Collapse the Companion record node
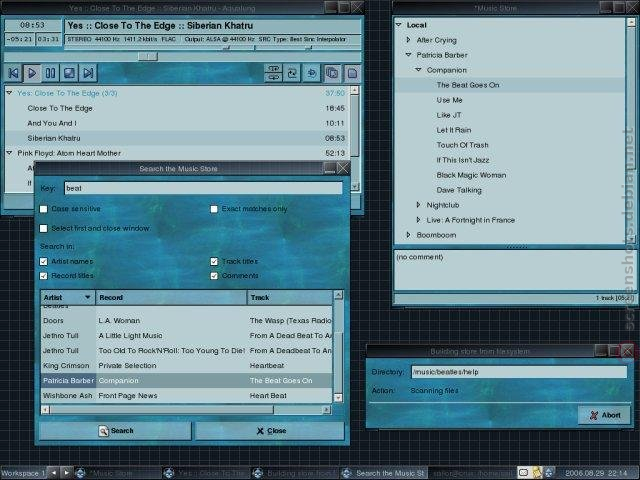The width and height of the screenshot is (640, 480). tap(418, 70)
